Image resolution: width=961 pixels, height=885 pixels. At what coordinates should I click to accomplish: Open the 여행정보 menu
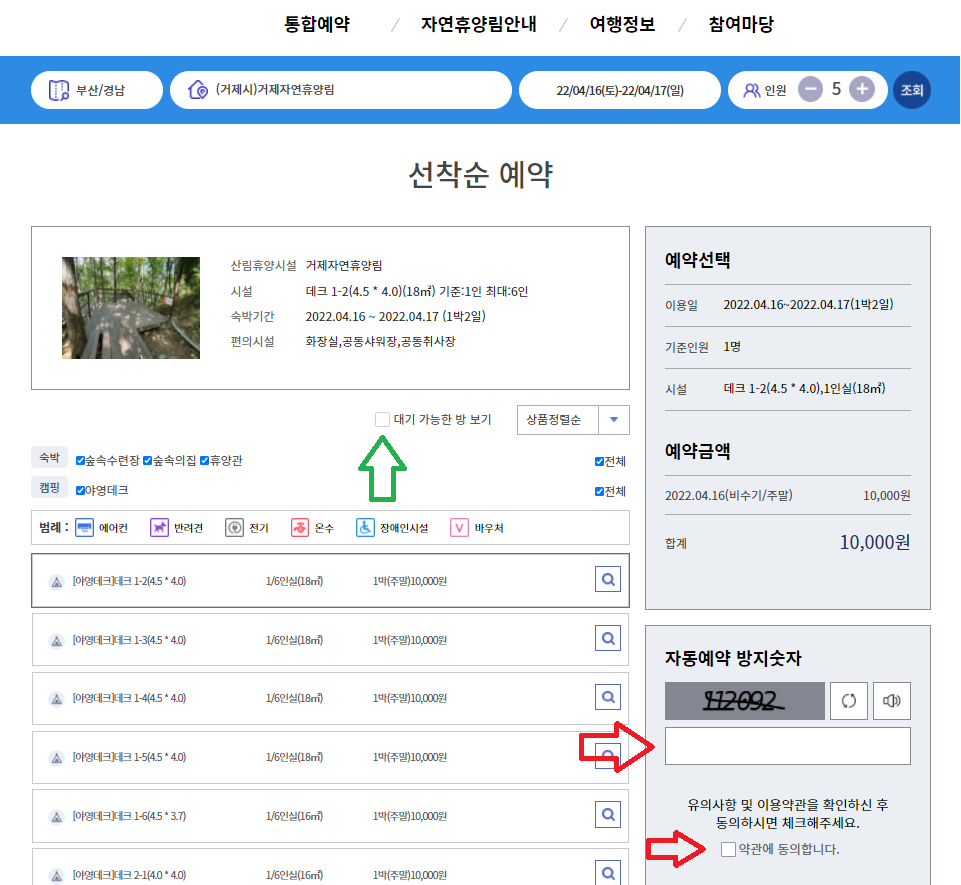pyautogui.click(x=622, y=24)
